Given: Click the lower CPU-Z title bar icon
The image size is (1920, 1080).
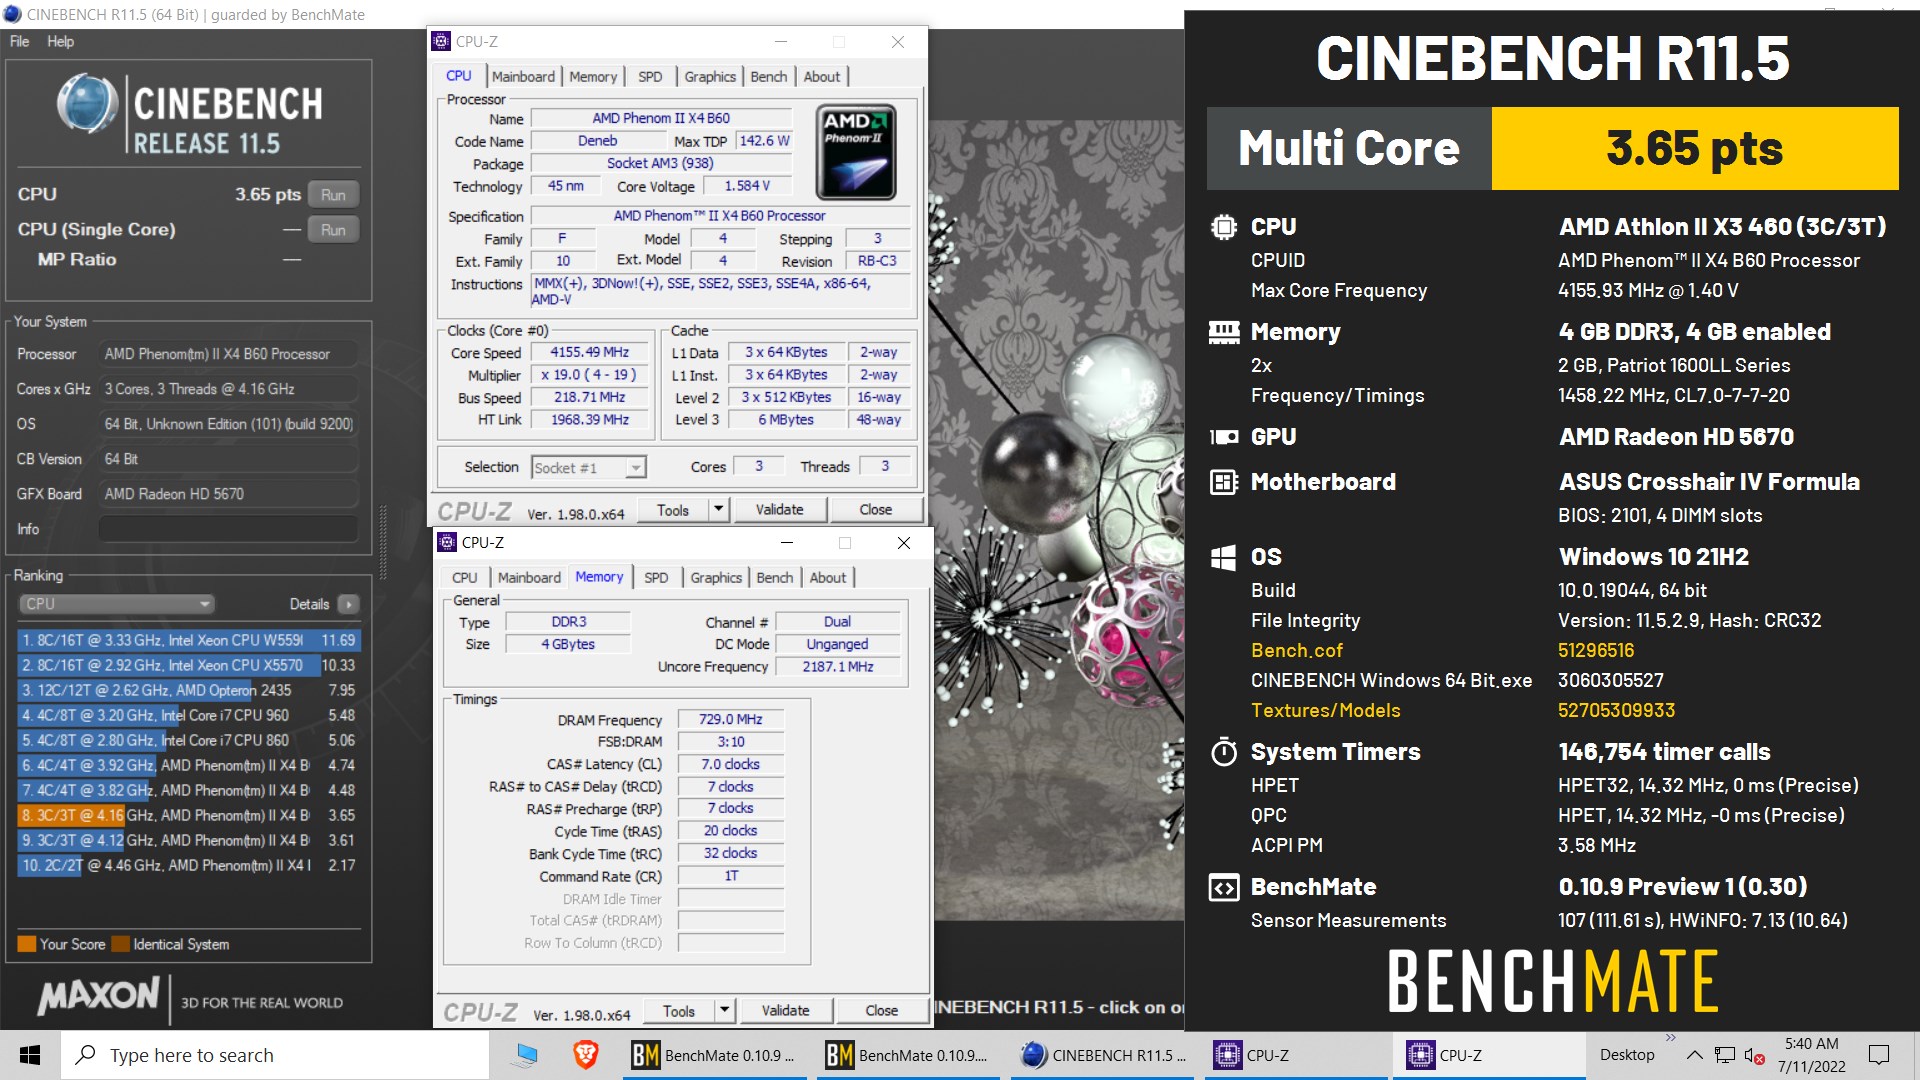Looking at the screenshot, I should click(447, 542).
